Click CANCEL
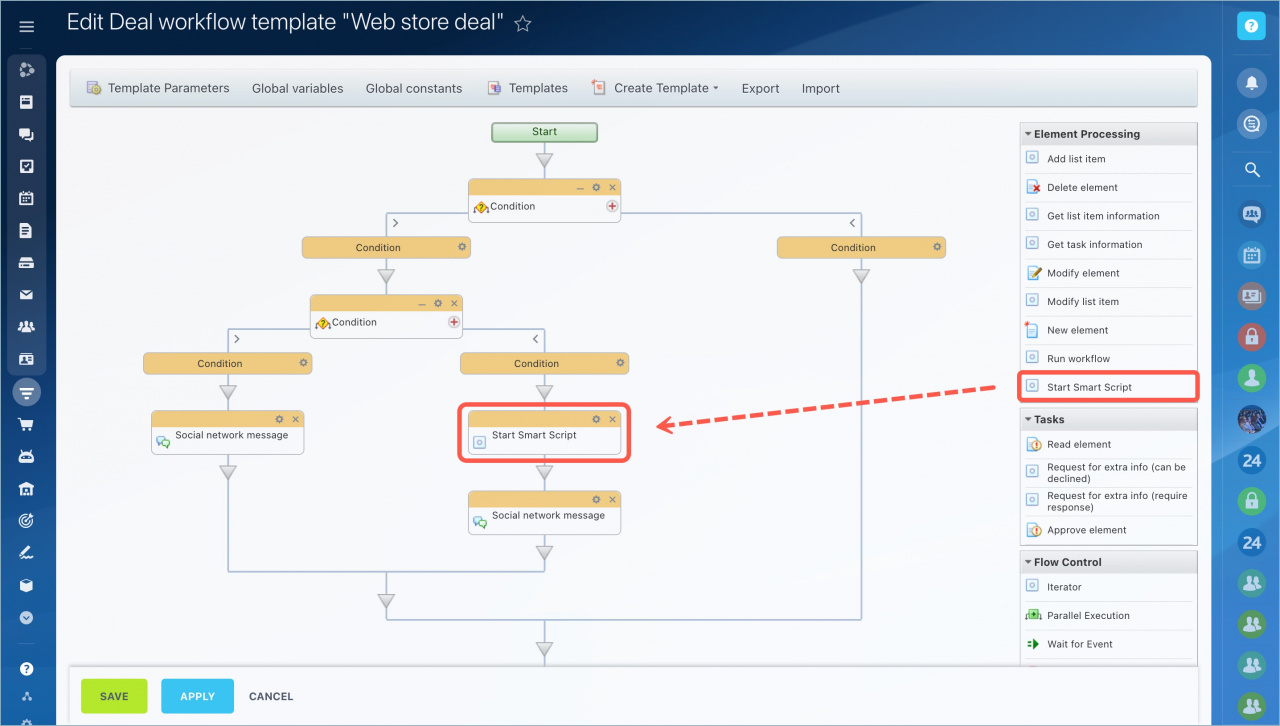Screen dimensions: 1280x726 [x=271, y=696]
